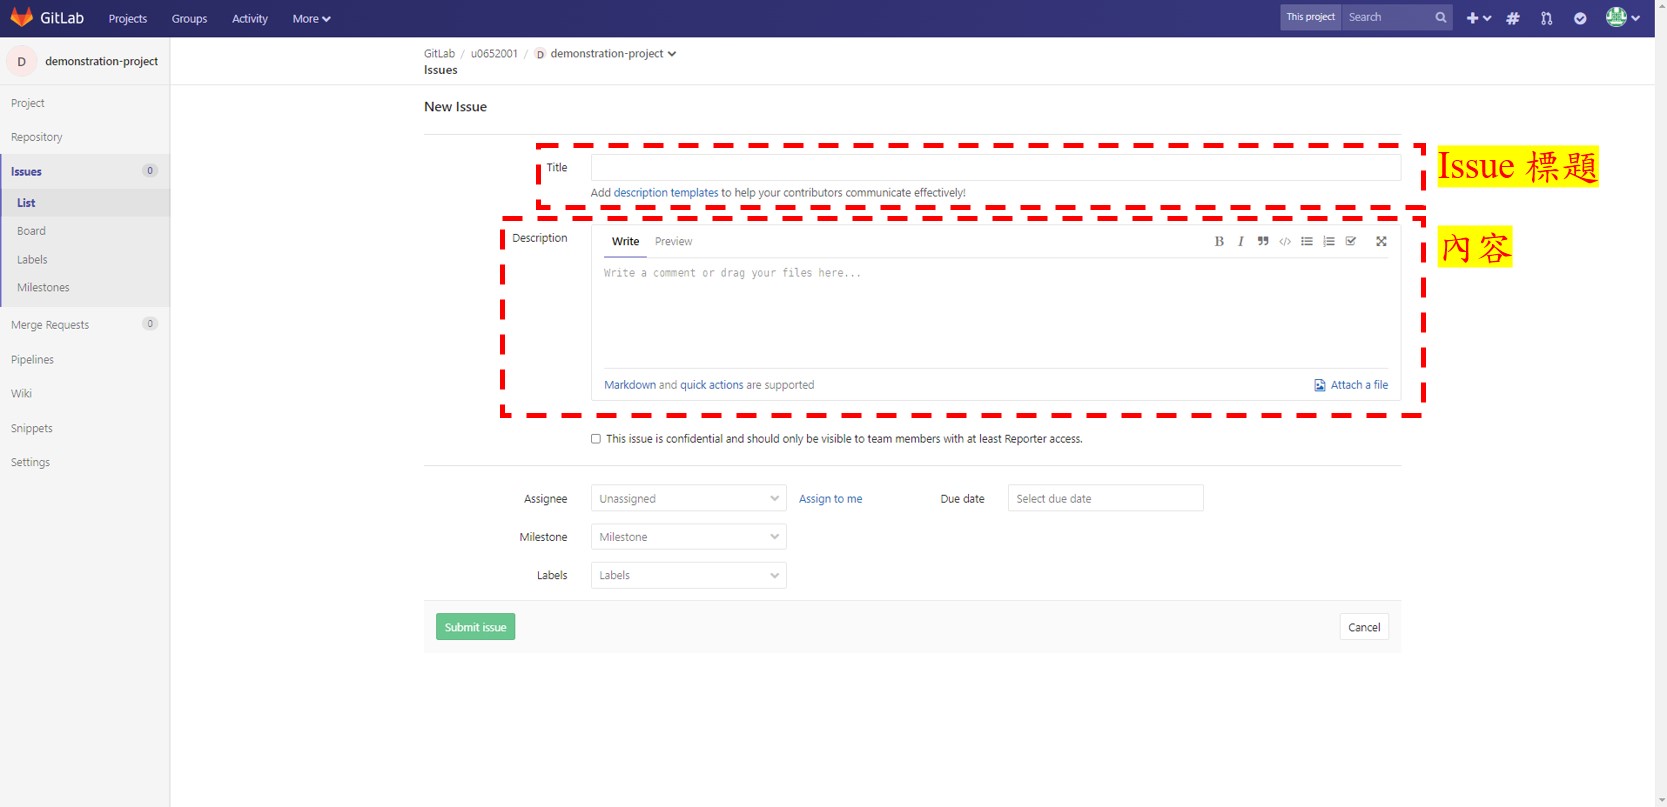Expand demonstration-project breadcrumb dropdown
The image size is (1667, 807).
pos(613,54)
